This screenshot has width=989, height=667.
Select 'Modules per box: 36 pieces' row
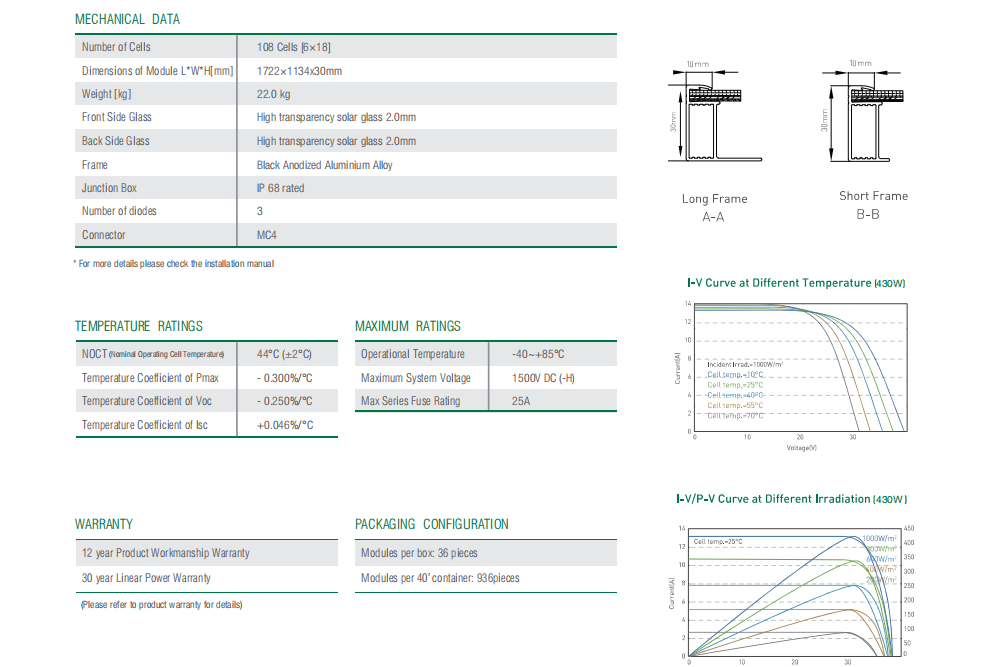tap(486, 553)
